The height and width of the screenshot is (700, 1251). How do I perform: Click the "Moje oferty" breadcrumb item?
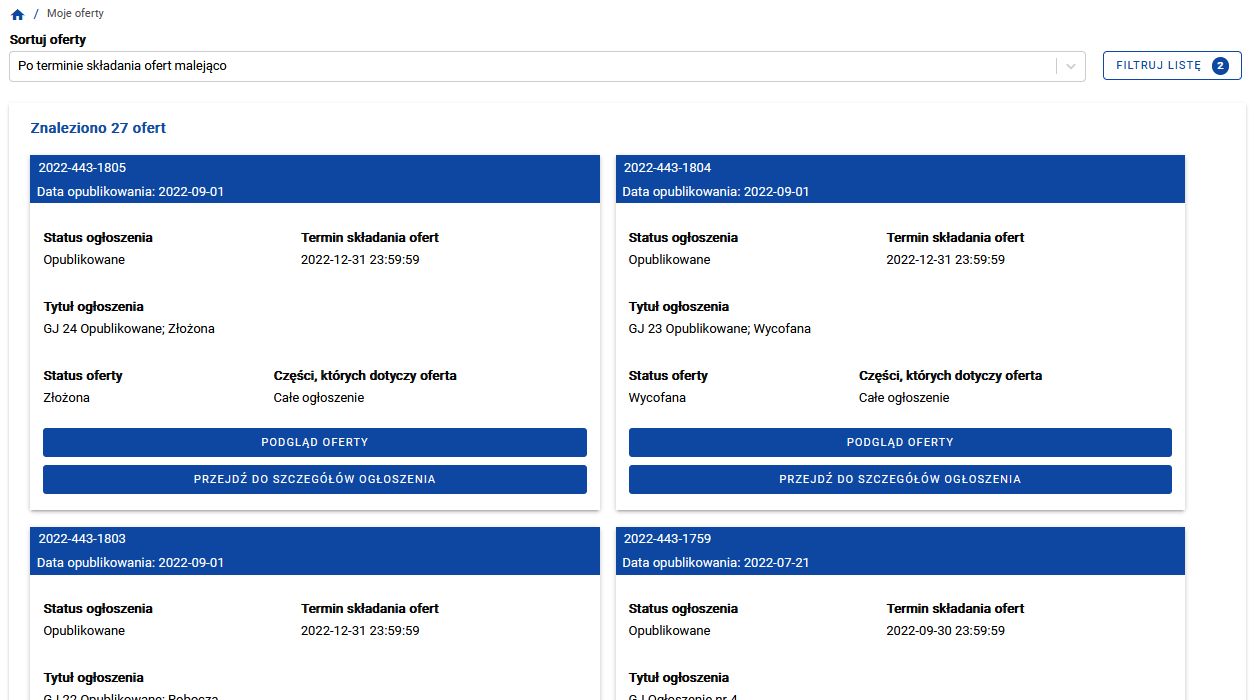coord(75,14)
